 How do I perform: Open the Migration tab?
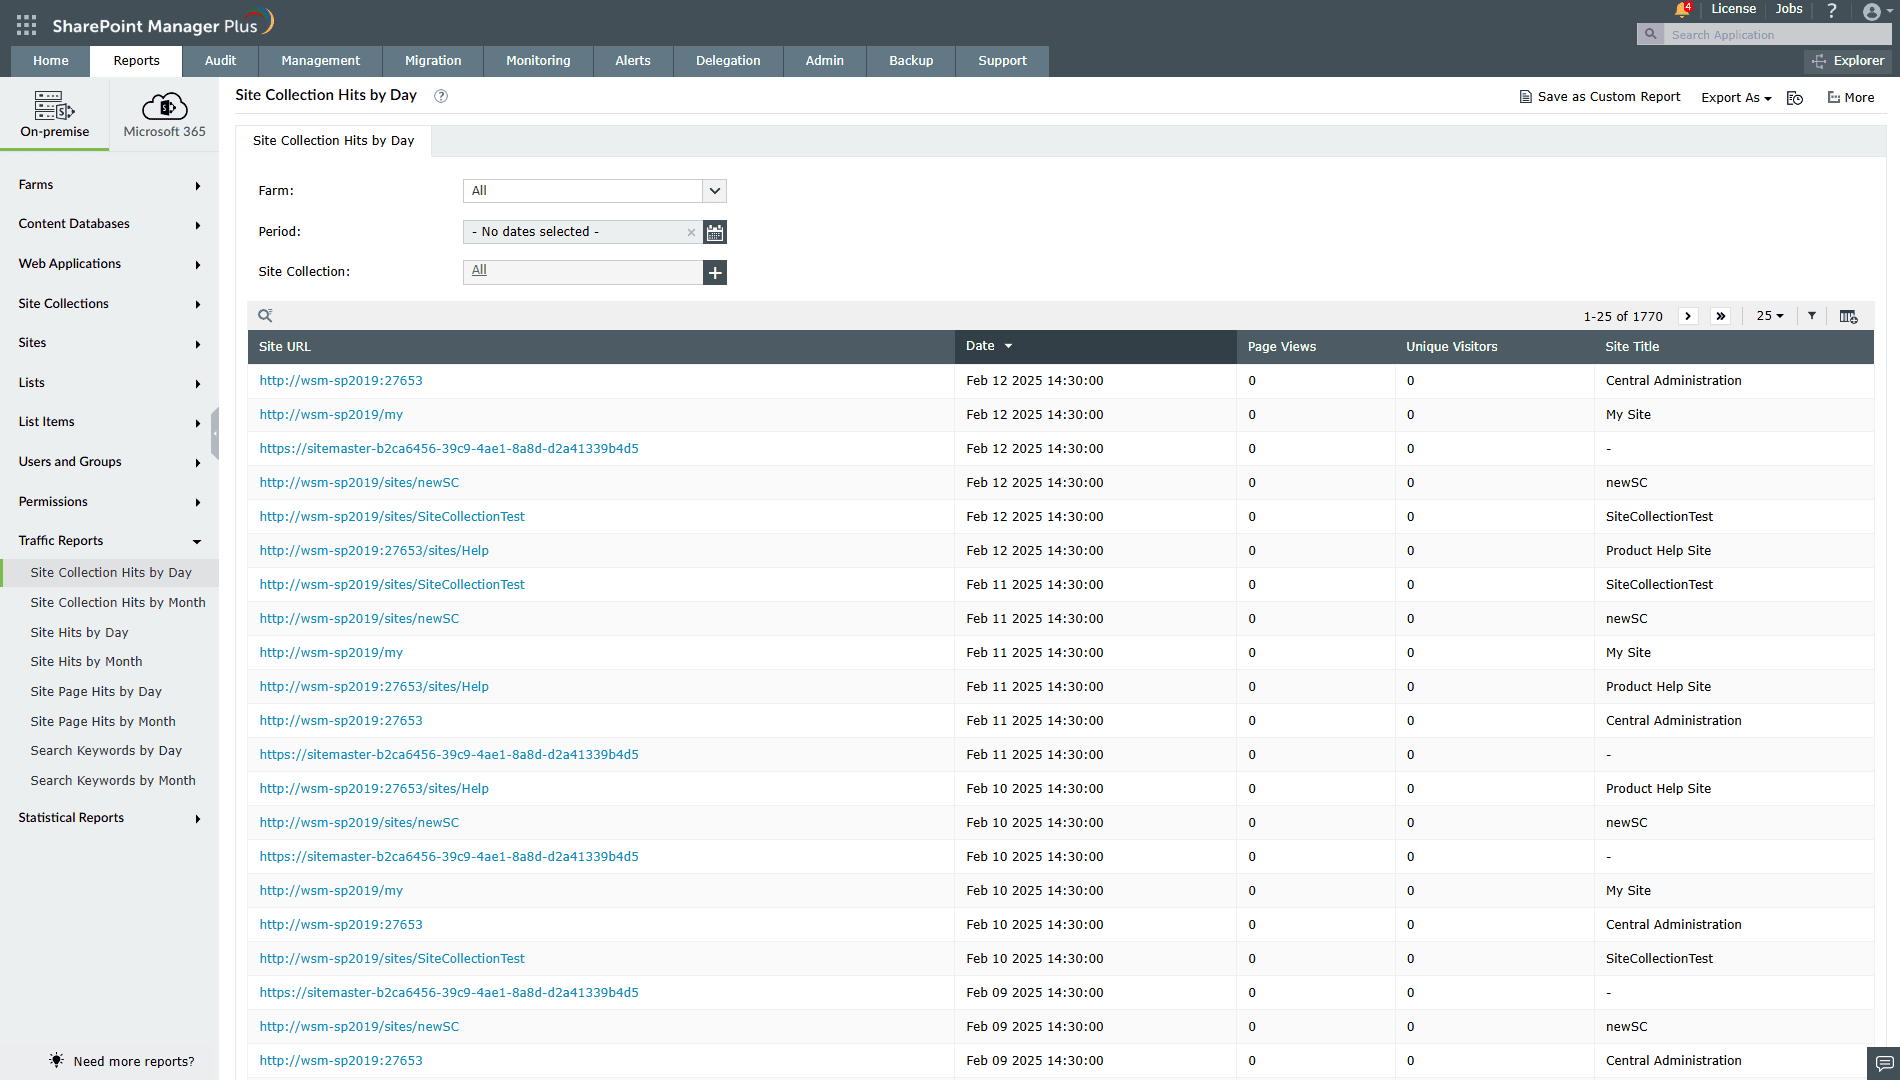pos(433,61)
